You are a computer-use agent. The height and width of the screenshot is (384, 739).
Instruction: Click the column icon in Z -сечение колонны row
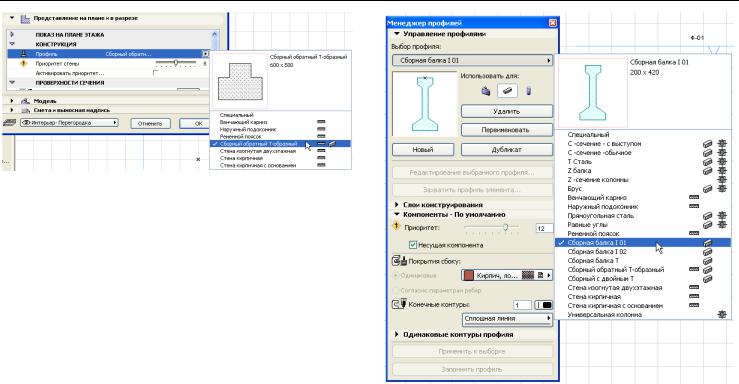pos(722,180)
